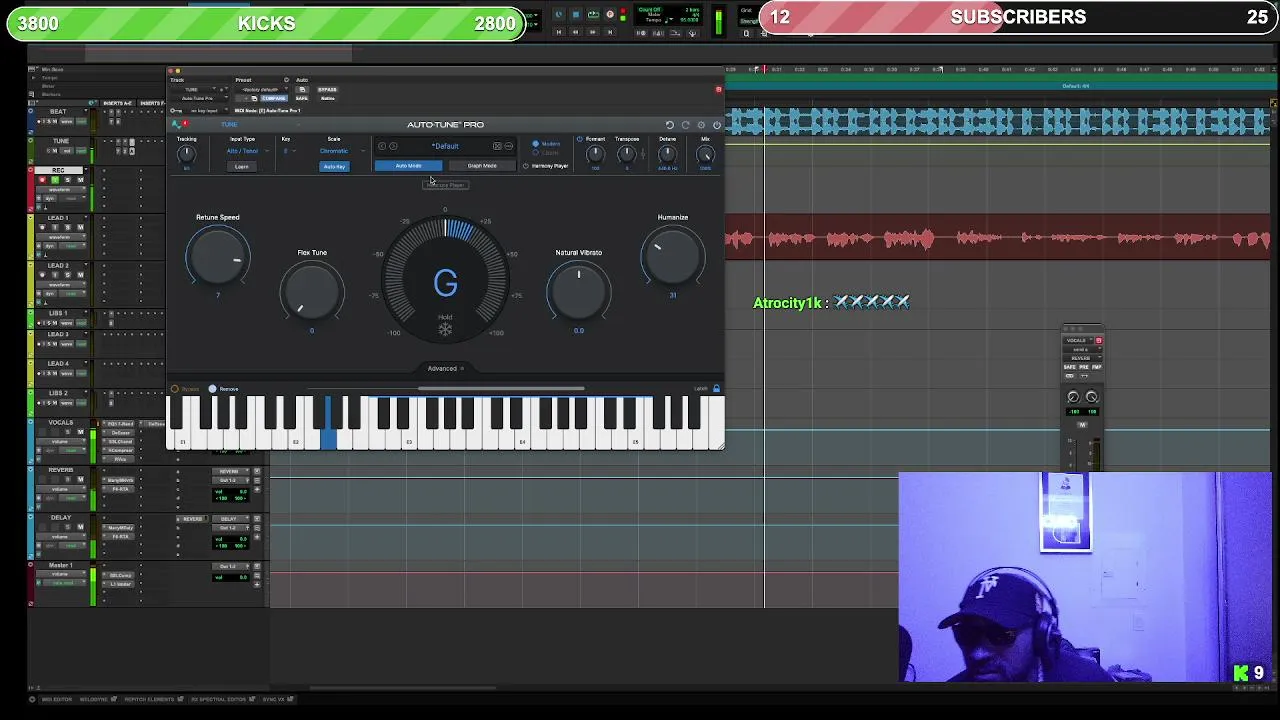
Task: Click the SAFE button in plugin header
Action: pos(301,98)
